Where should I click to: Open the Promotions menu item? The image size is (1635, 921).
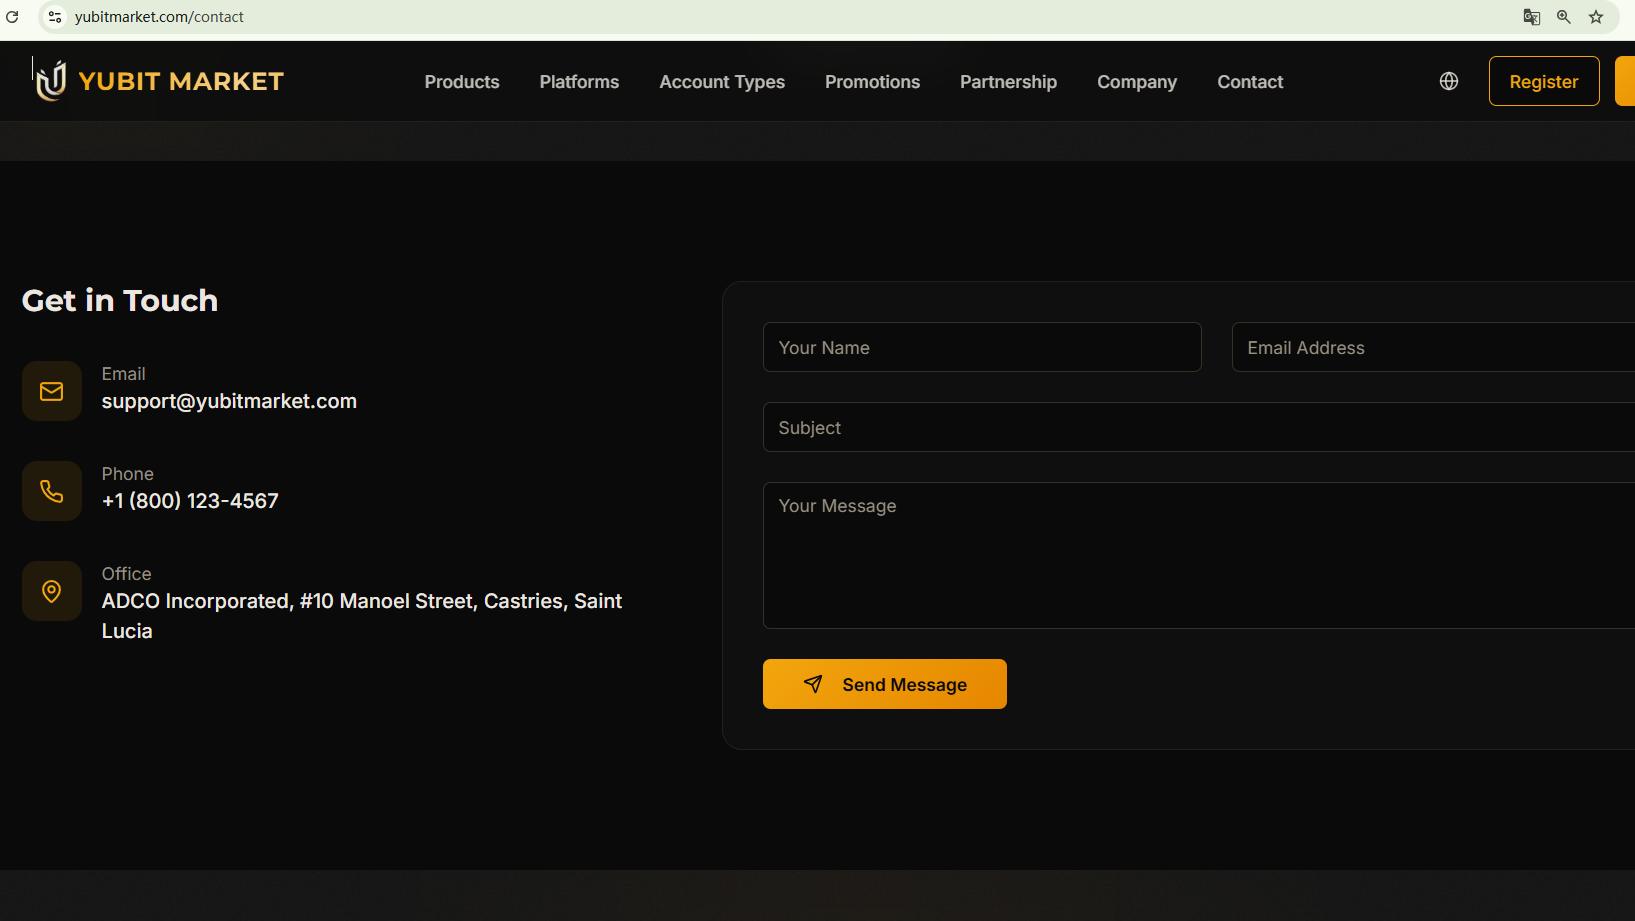(872, 82)
